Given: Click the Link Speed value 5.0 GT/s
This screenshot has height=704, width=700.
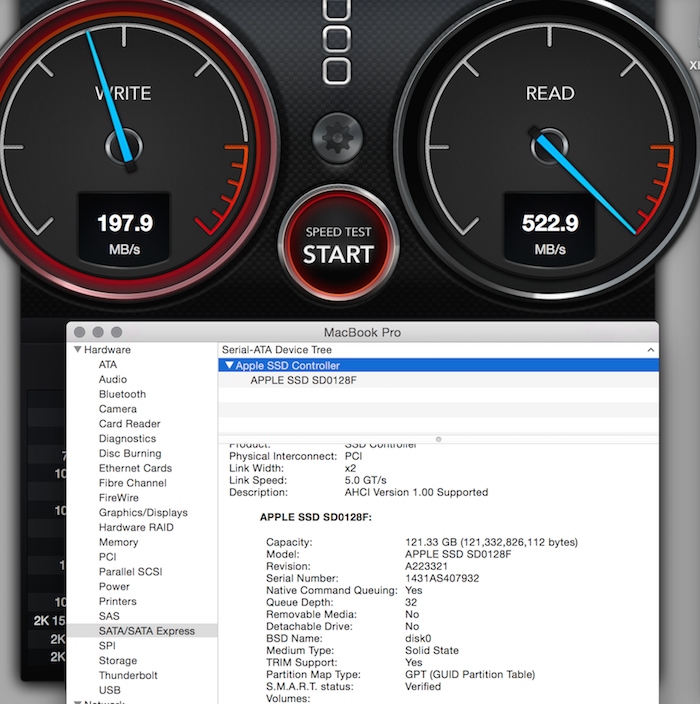Looking at the screenshot, I should coord(365,480).
